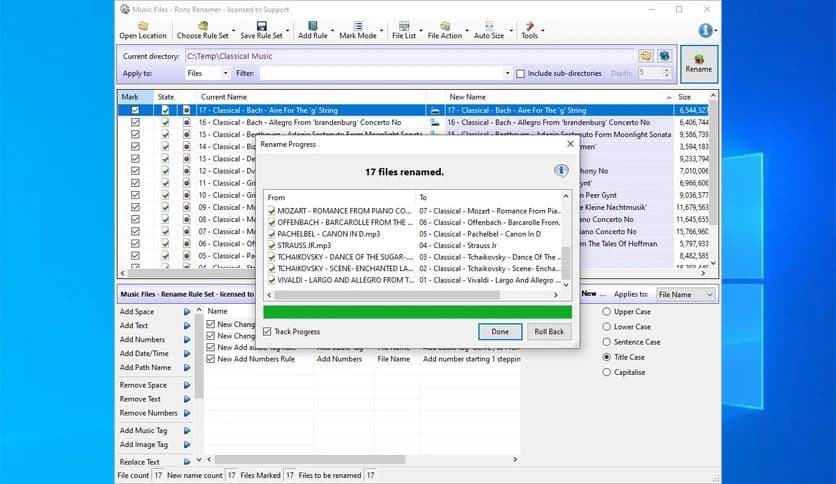The height and width of the screenshot is (484, 836).
Task: Open the Applies to File Name dropdown
Action: [x=686, y=295]
